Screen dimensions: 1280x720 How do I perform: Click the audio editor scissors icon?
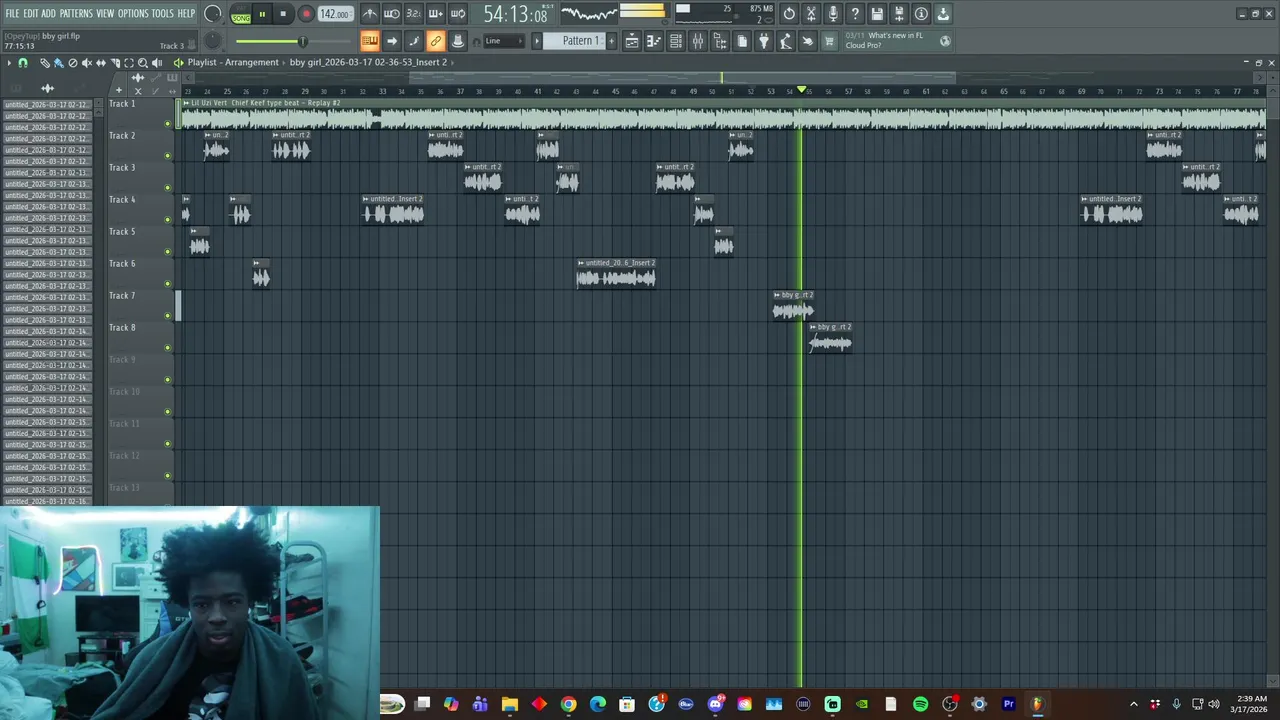pos(811,14)
